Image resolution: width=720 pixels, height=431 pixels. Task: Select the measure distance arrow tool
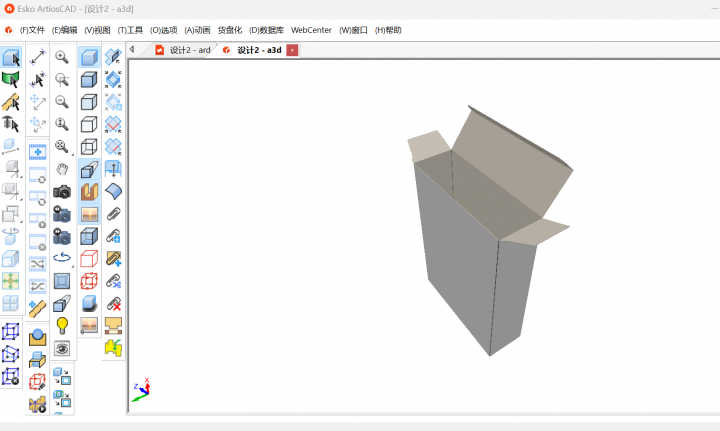pos(38,57)
